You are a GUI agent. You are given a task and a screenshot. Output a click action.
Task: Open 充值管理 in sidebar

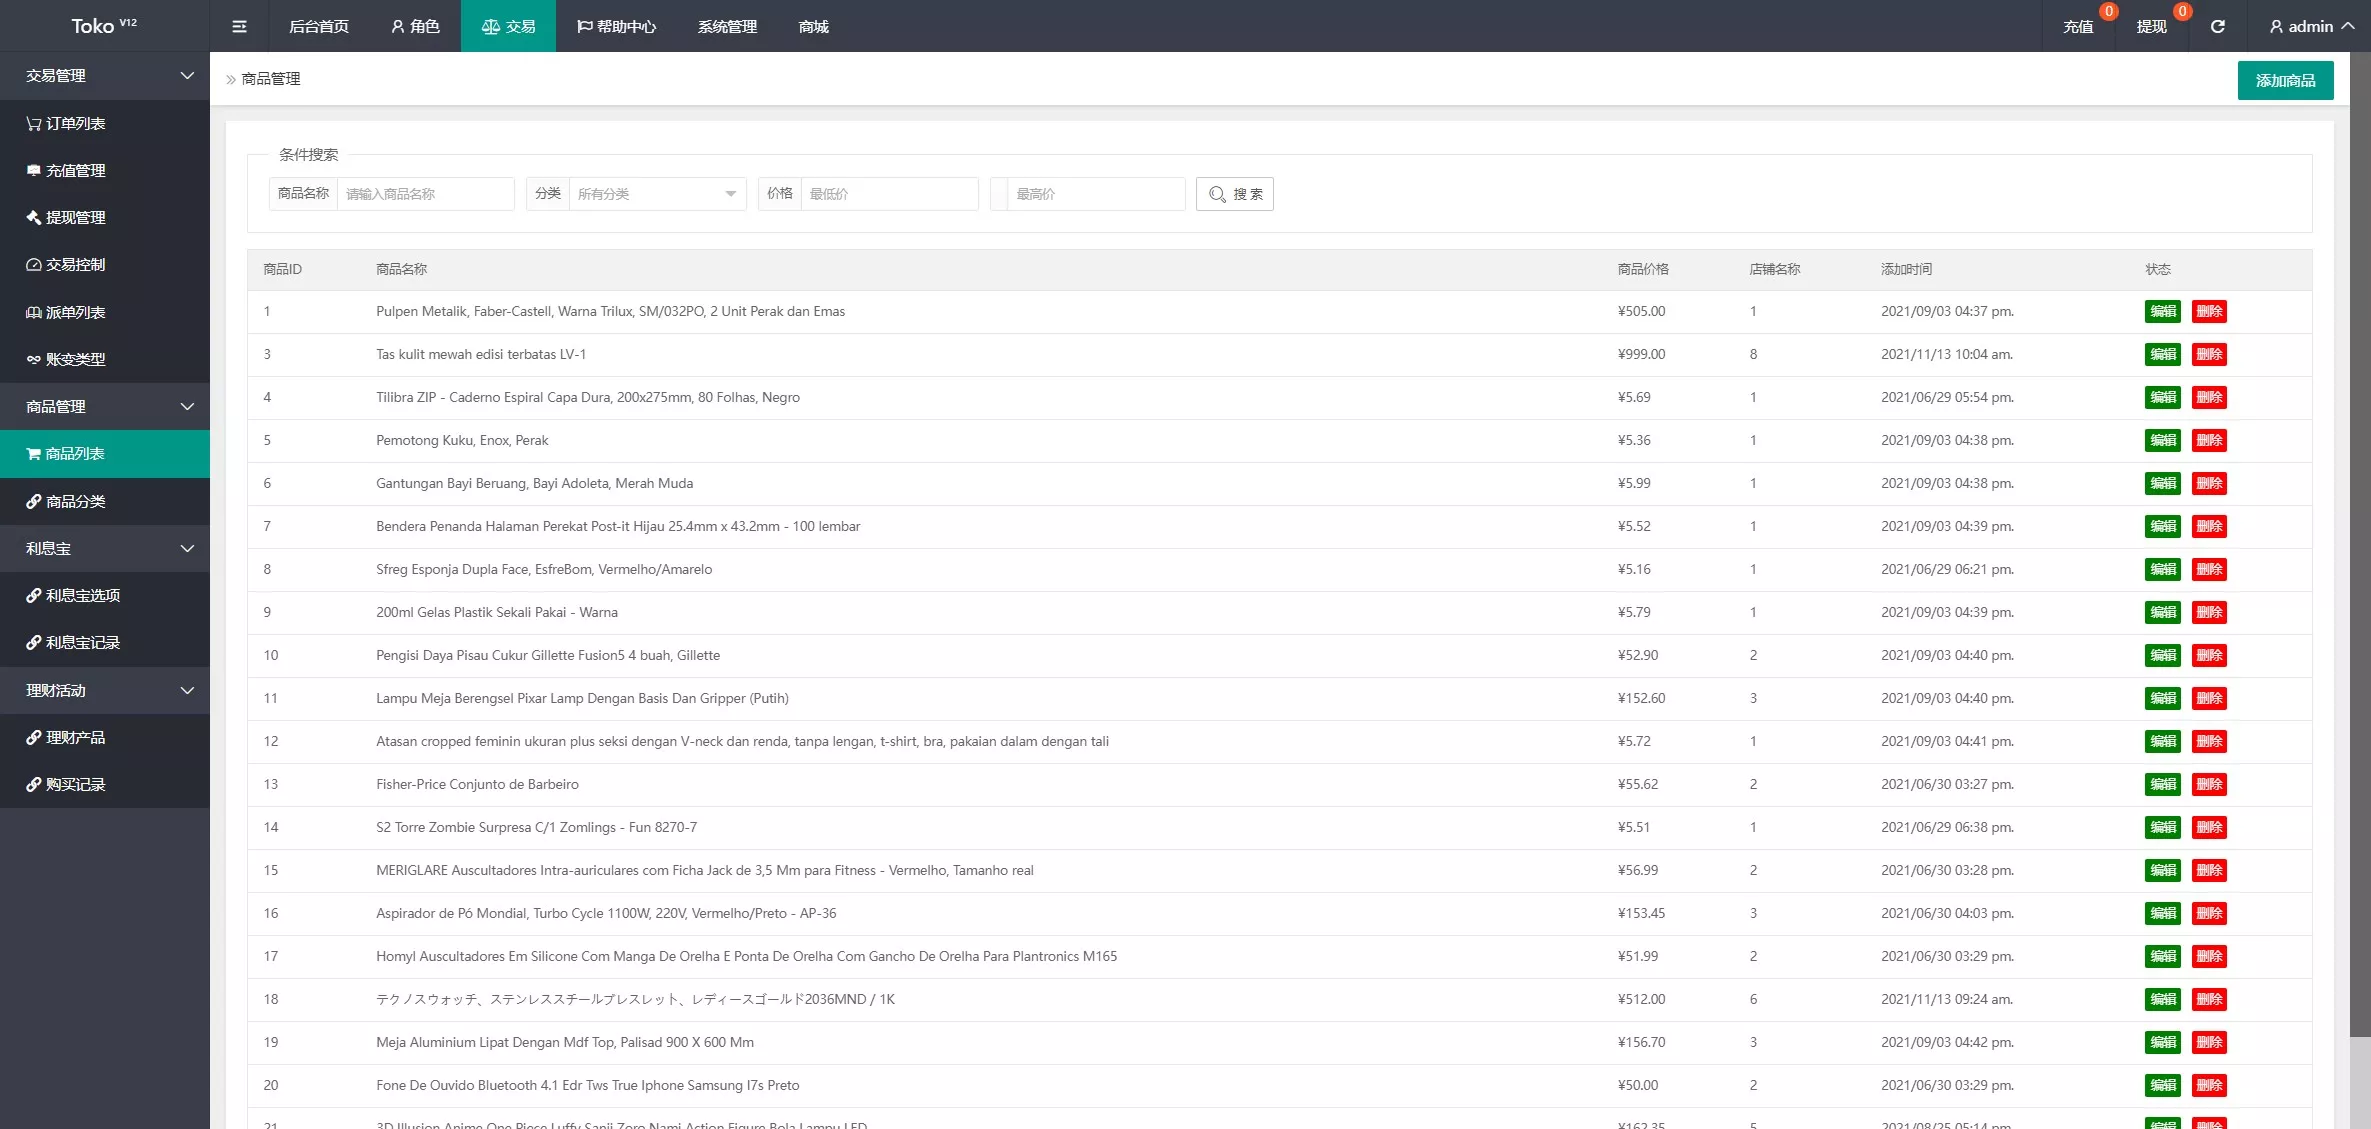75,170
